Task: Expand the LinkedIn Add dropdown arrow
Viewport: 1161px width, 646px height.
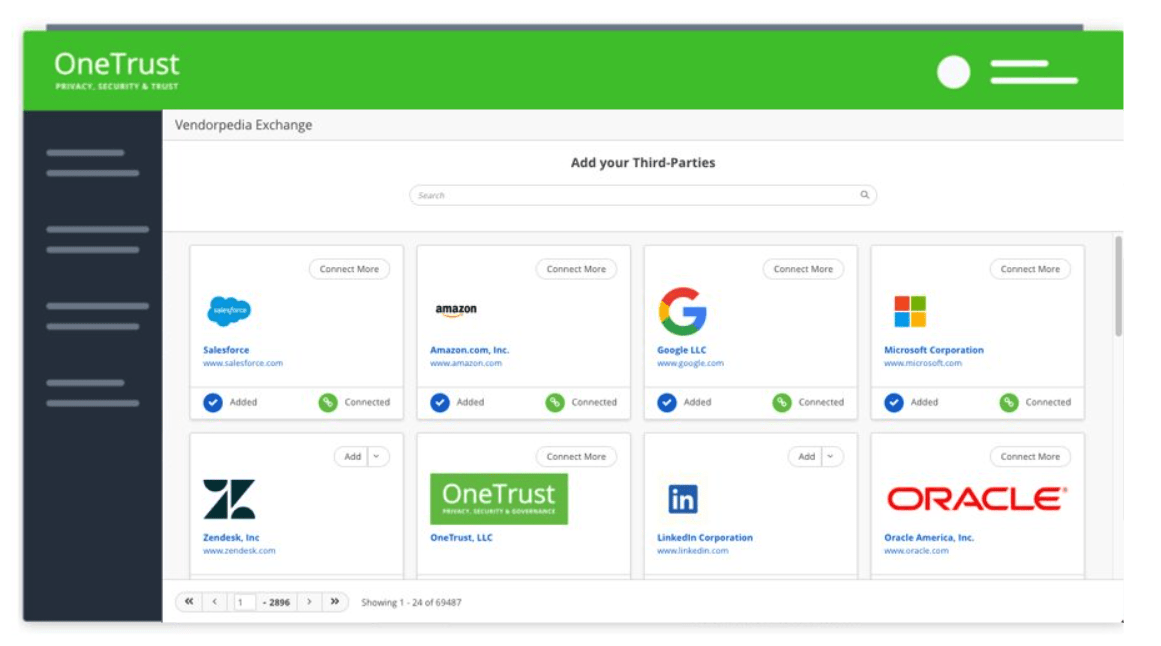Action: pos(831,456)
